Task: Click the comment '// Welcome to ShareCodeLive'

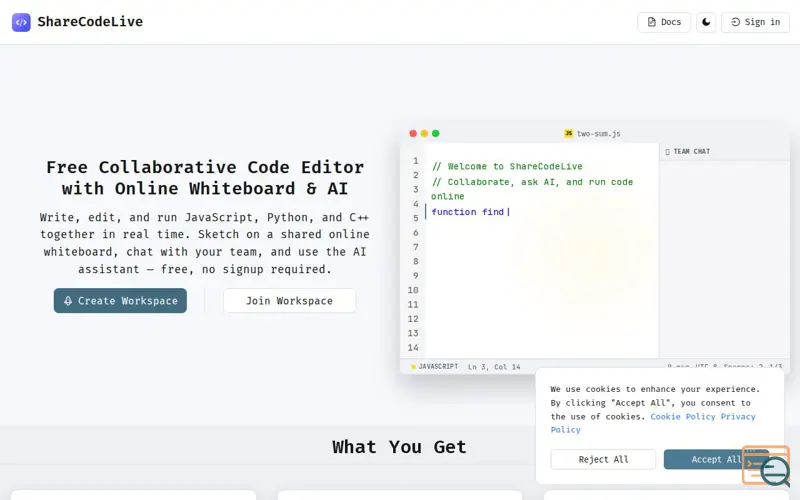Action: pyautogui.click(x=507, y=166)
